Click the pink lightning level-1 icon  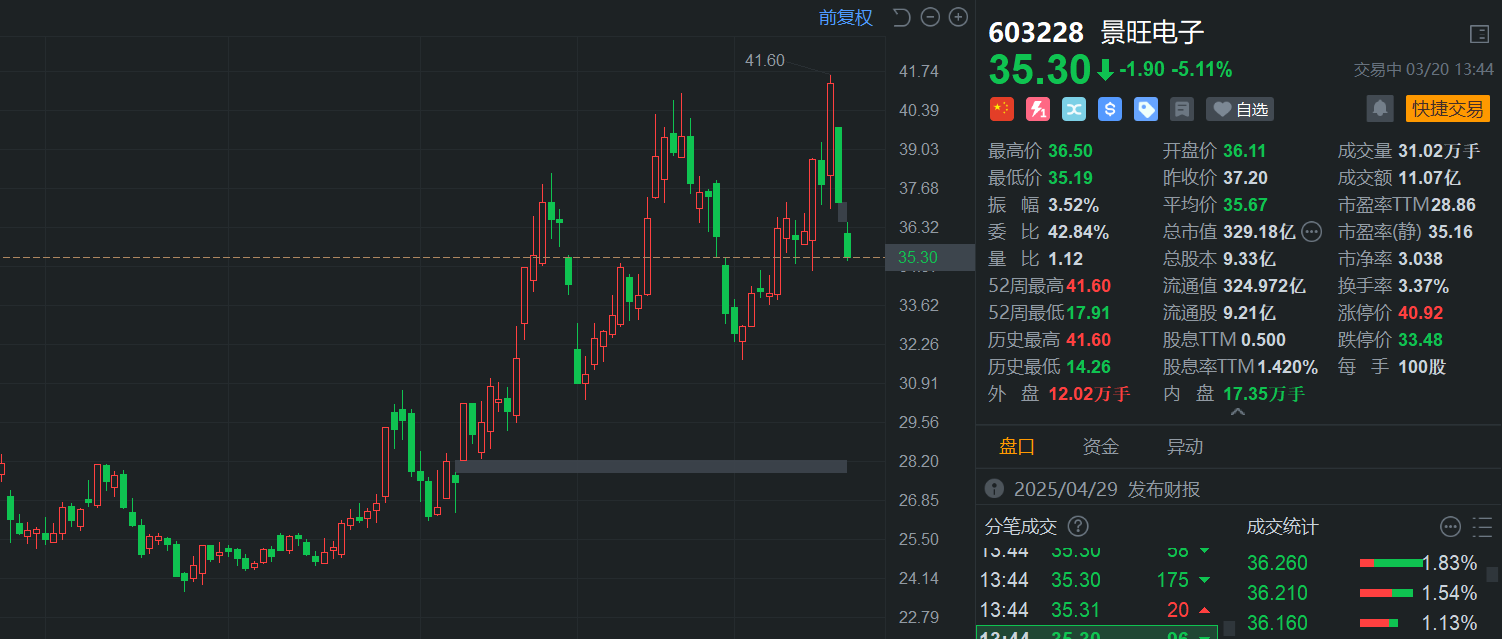(1038, 109)
